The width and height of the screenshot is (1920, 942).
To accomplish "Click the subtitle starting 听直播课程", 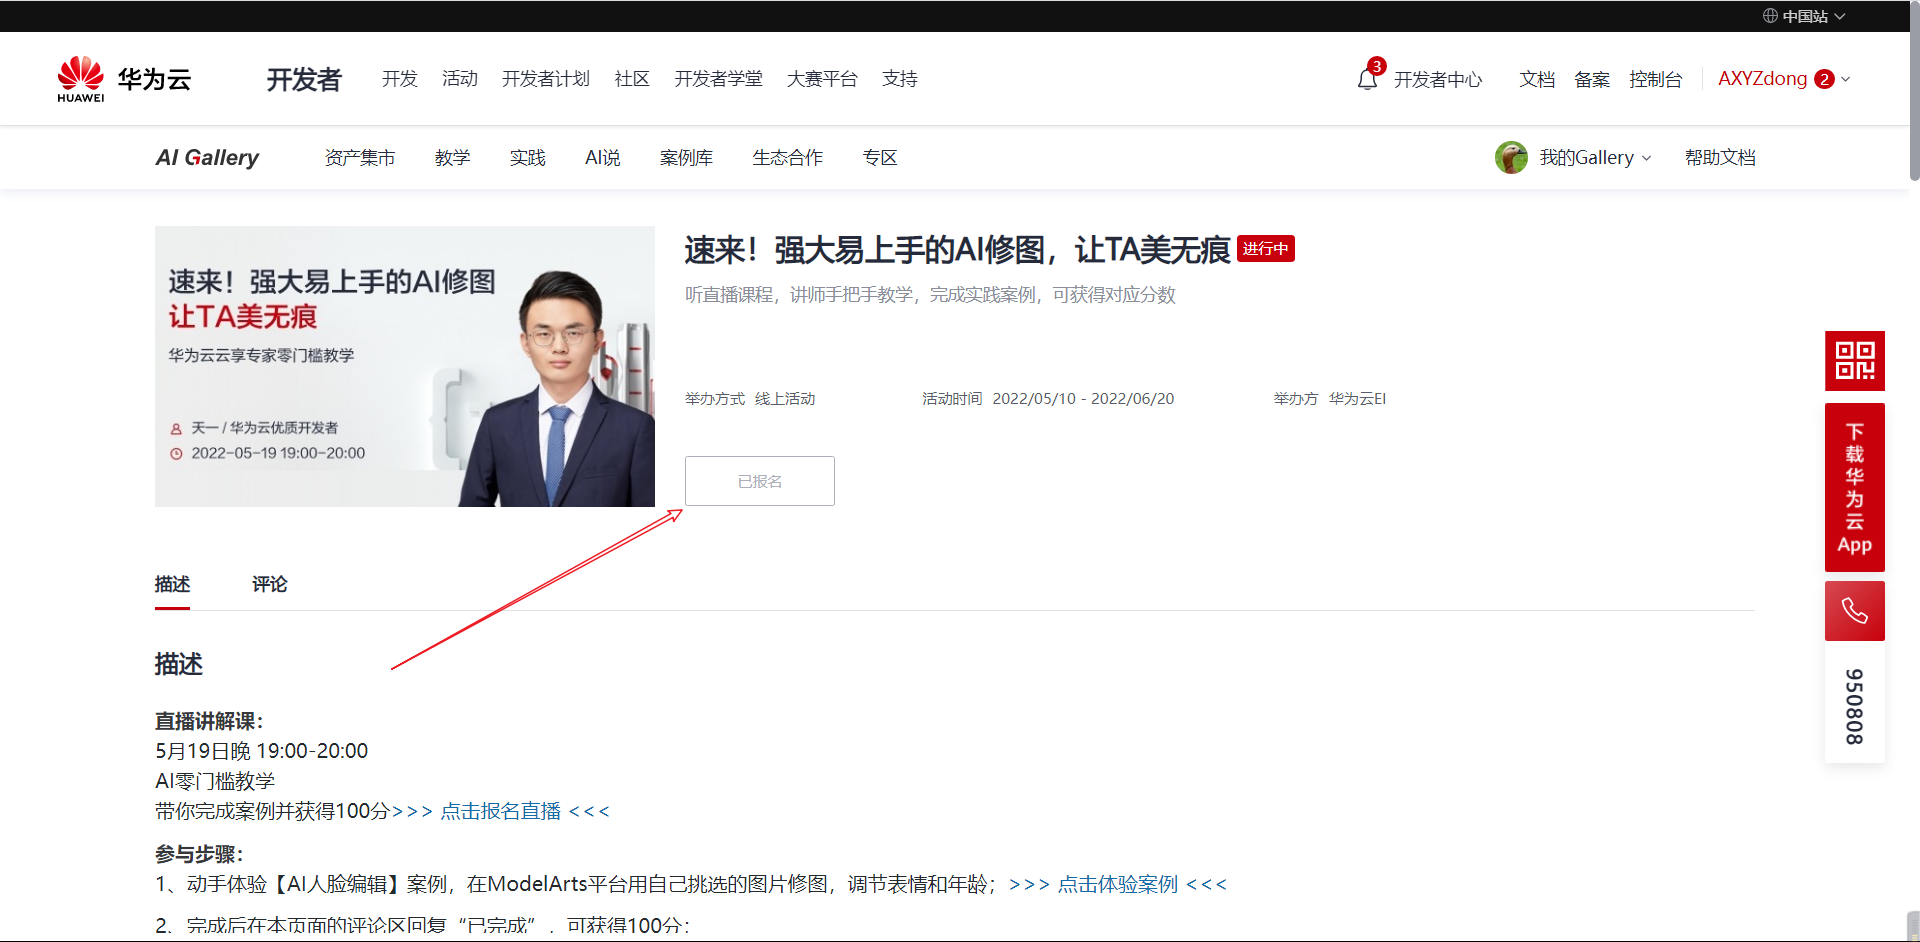I will (x=930, y=295).
